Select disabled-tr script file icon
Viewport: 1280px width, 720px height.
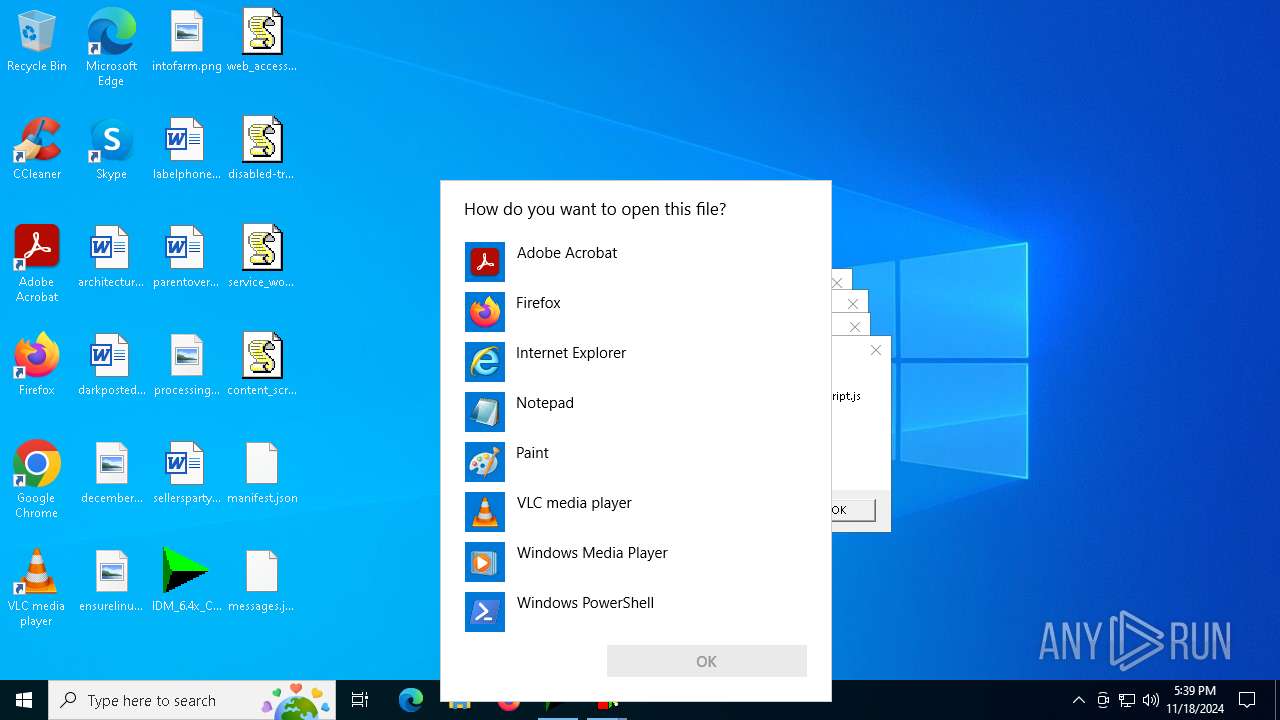coord(262,150)
